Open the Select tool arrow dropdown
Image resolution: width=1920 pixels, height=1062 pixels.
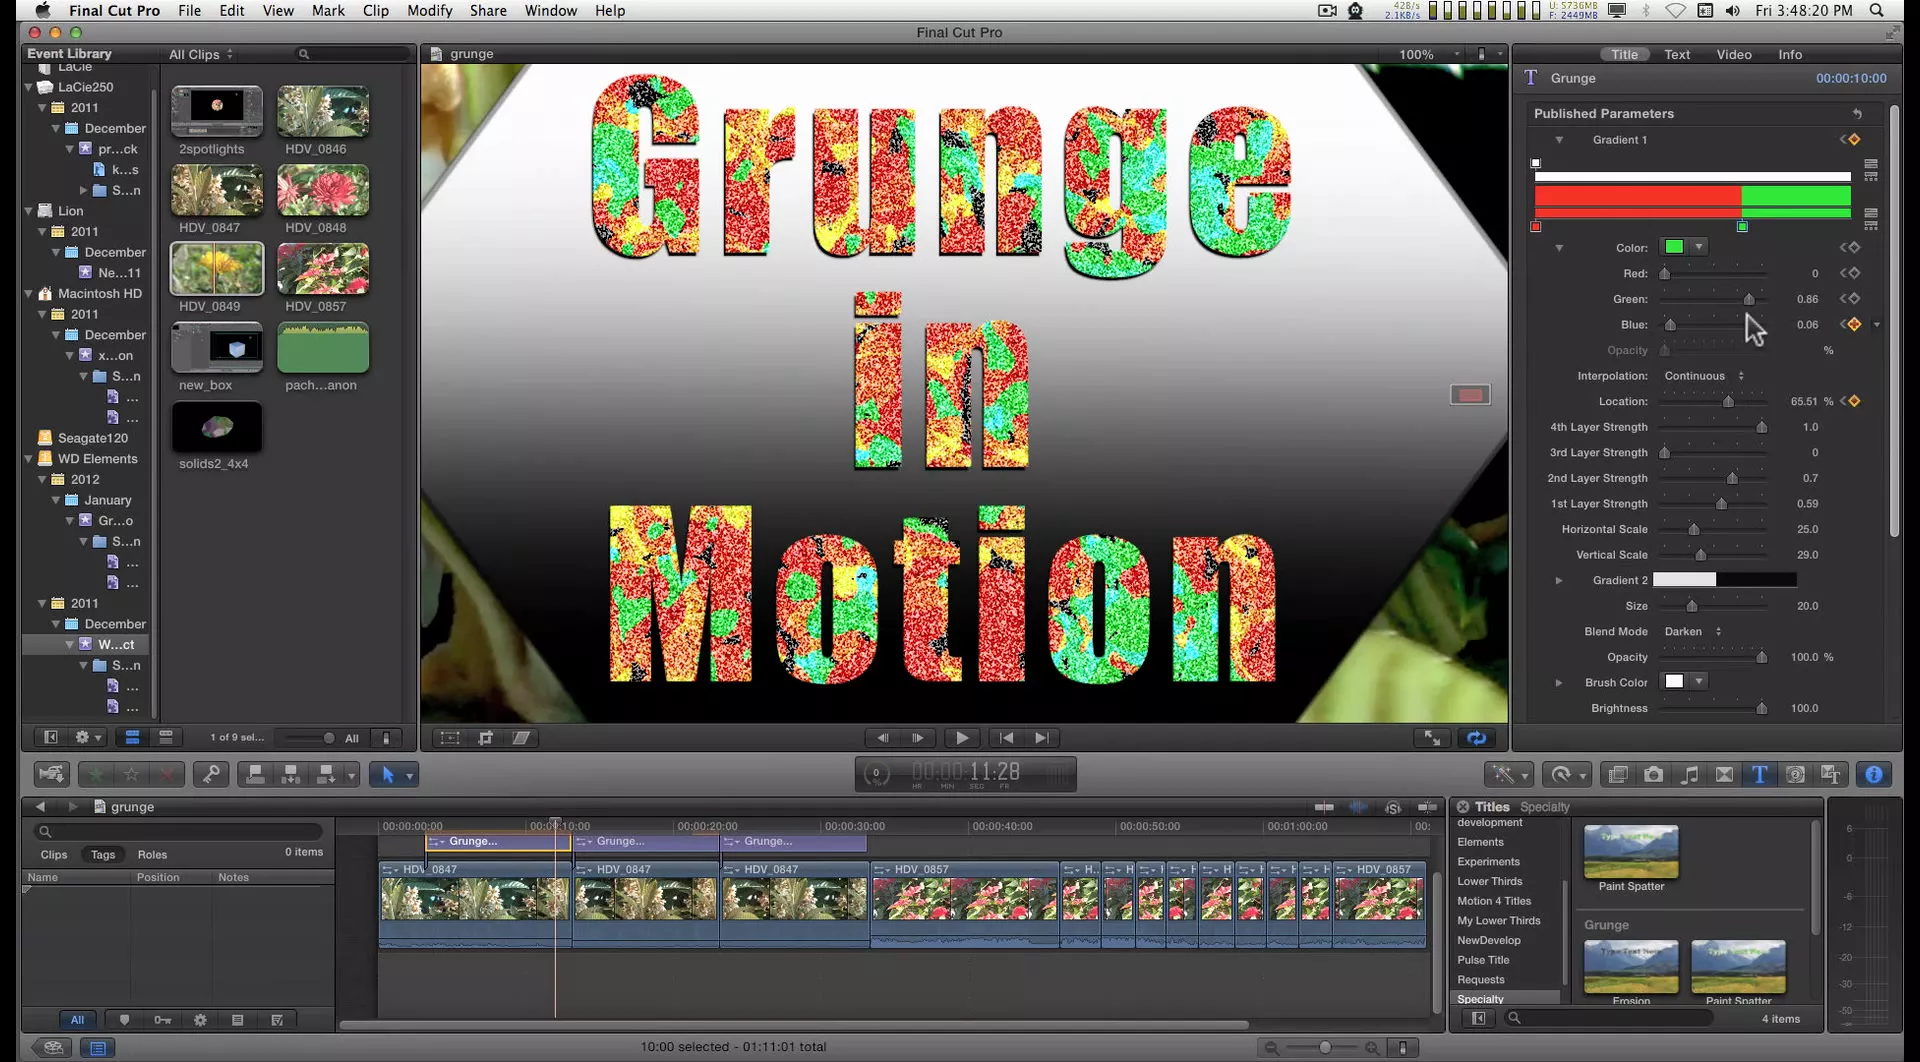click(x=409, y=775)
